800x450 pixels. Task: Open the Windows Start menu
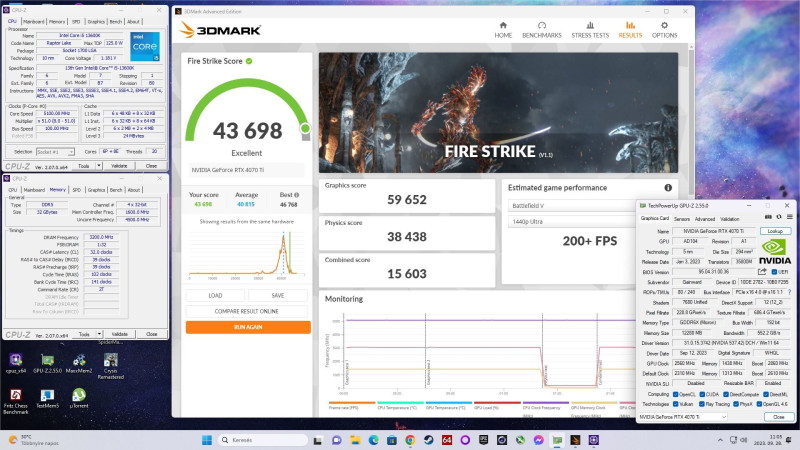(207, 440)
